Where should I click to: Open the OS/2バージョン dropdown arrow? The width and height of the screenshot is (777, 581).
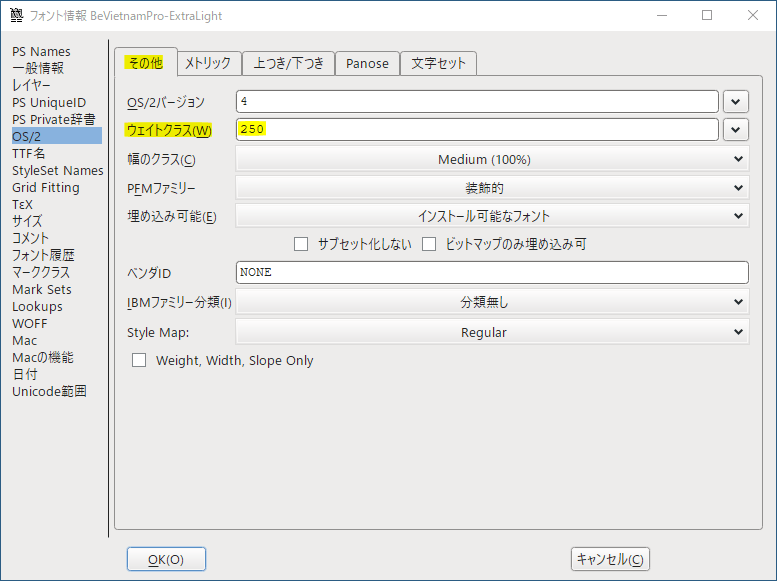pyautogui.click(x=735, y=102)
